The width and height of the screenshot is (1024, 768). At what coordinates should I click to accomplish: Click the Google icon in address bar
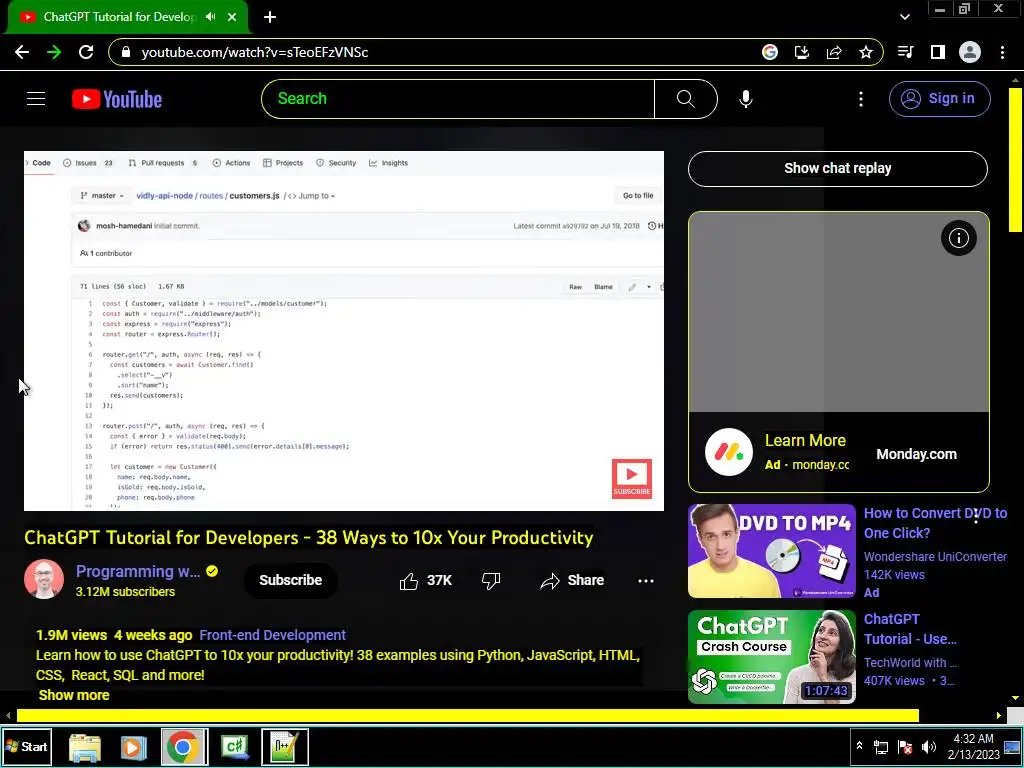(770, 52)
